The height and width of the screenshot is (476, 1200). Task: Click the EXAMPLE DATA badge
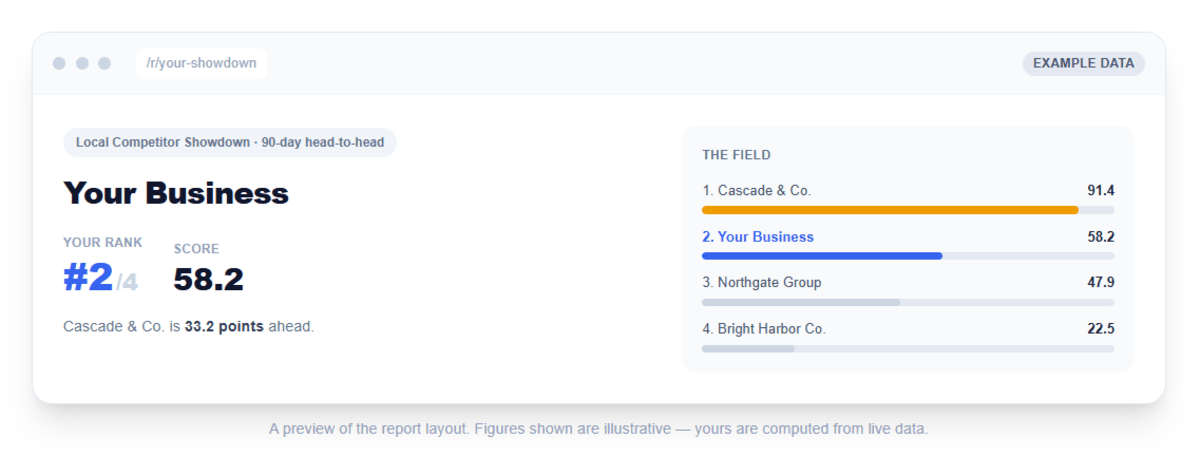click(x=1083, y=63)
